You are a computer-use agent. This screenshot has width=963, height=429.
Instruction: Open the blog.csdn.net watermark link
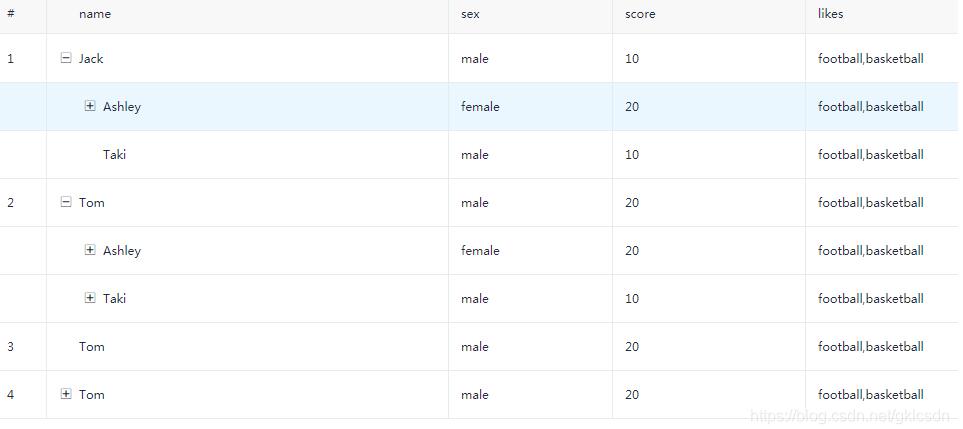(849, 416)
